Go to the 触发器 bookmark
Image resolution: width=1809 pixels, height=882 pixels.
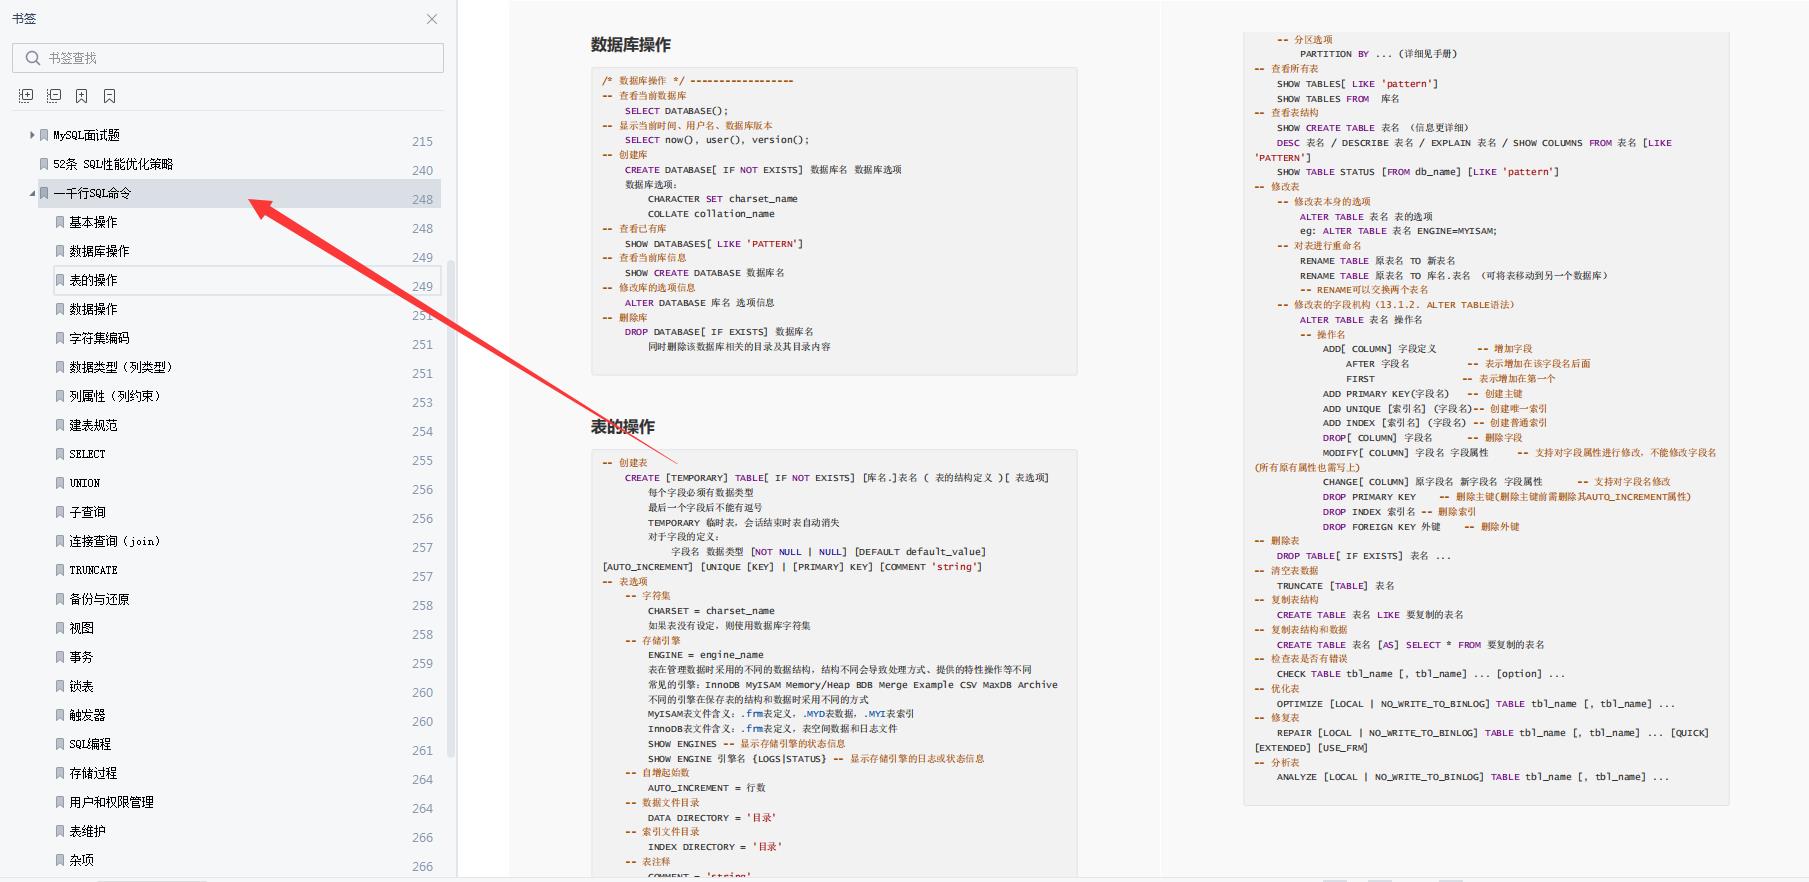pos(87,715)
